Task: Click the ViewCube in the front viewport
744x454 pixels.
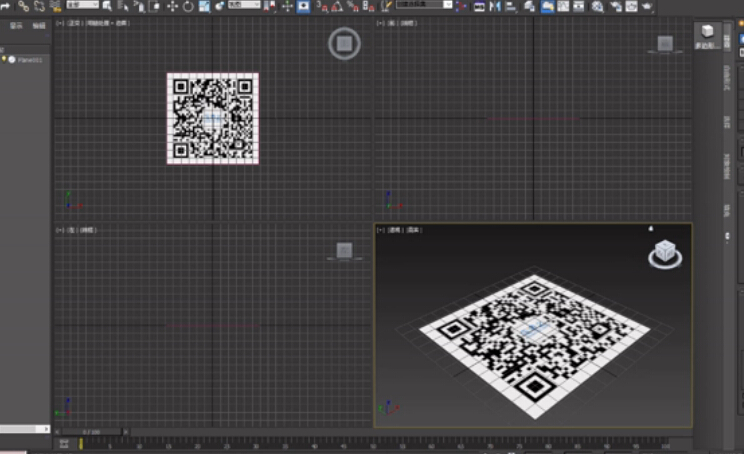Action: pos(665,44)
